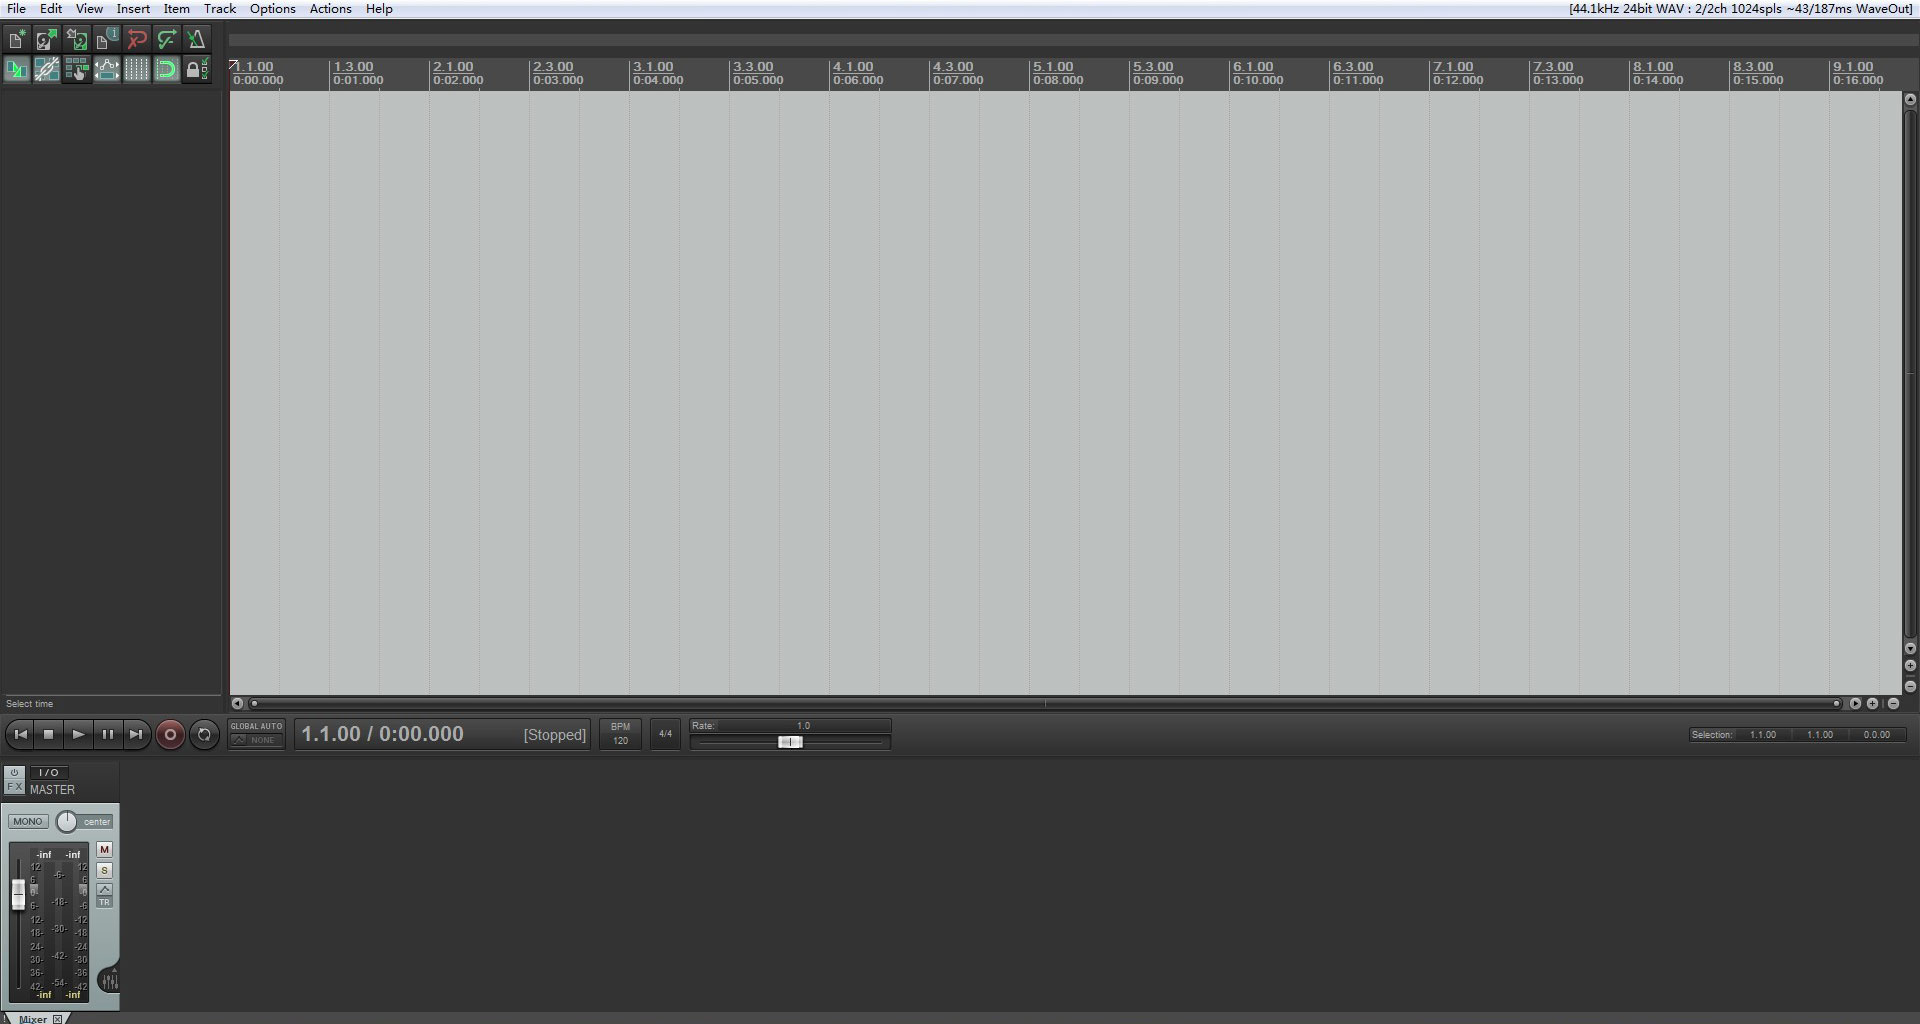Click the red Undo arrow icon
1920x1024 pixels.
coord(137,40)
